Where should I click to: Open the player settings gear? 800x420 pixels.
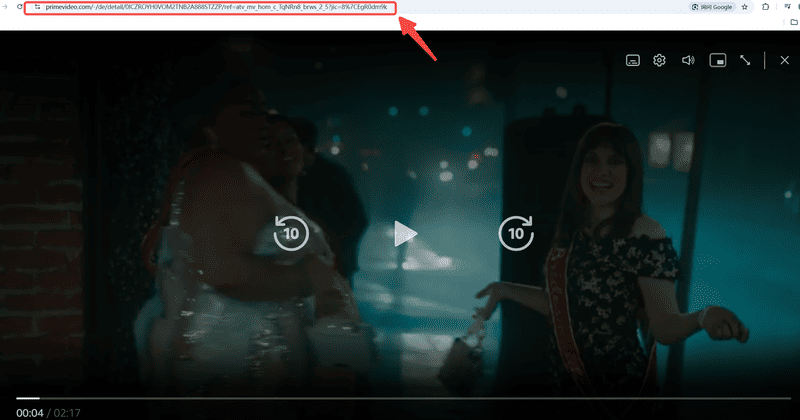tap(659, 60)
